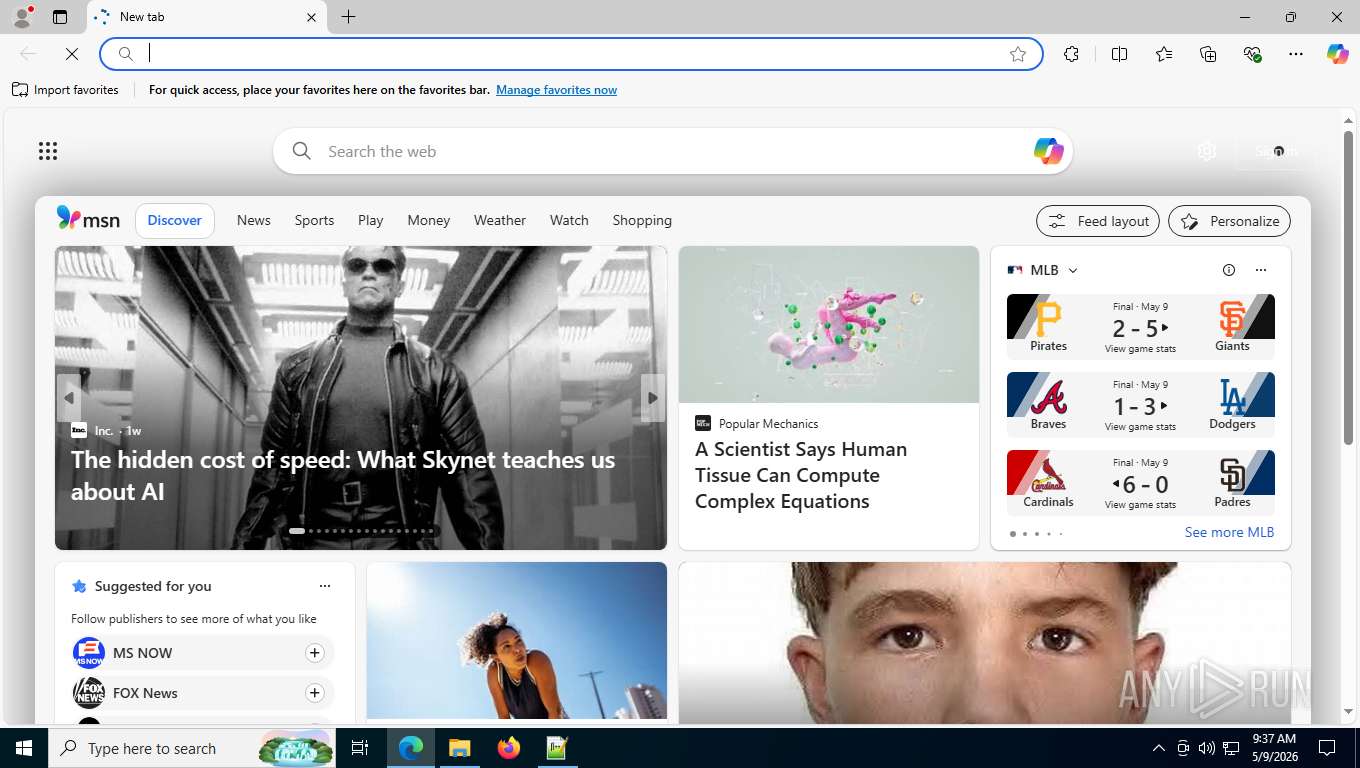Open the Play tab
Screen dimensions: 1360x768
(x=370, y=220)
